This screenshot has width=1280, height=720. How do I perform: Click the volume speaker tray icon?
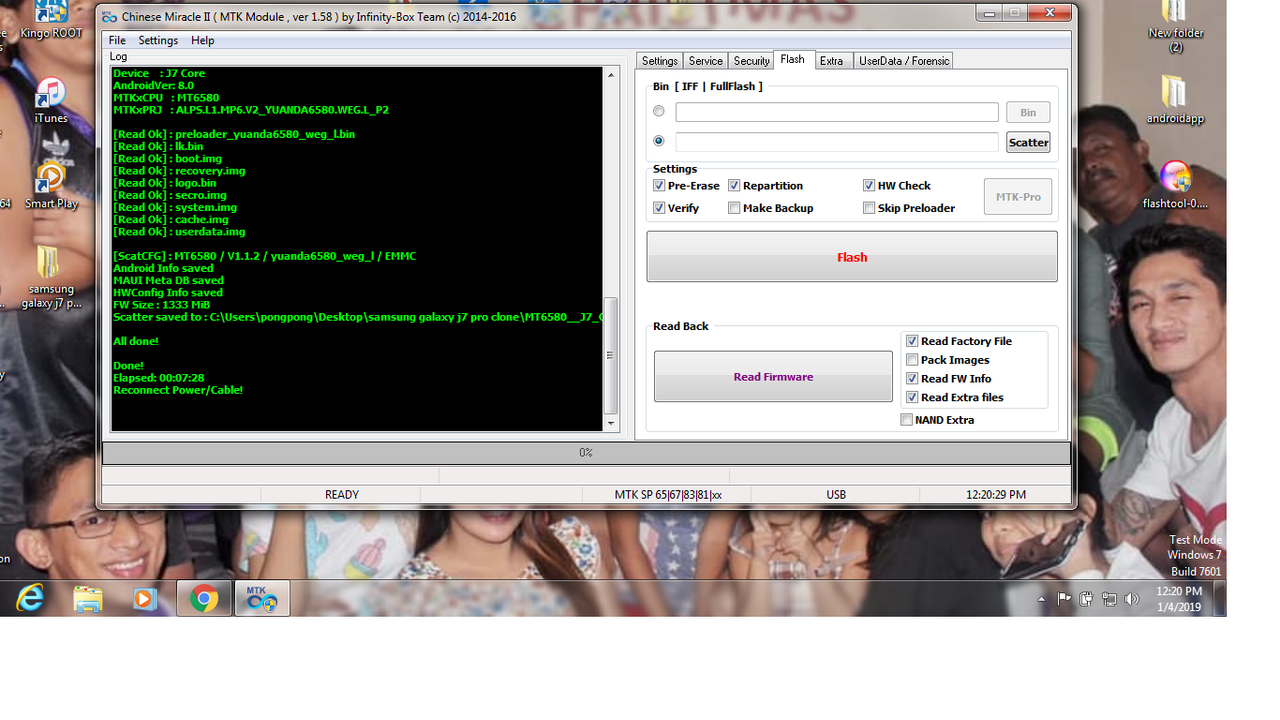(x=1131, y=599)
